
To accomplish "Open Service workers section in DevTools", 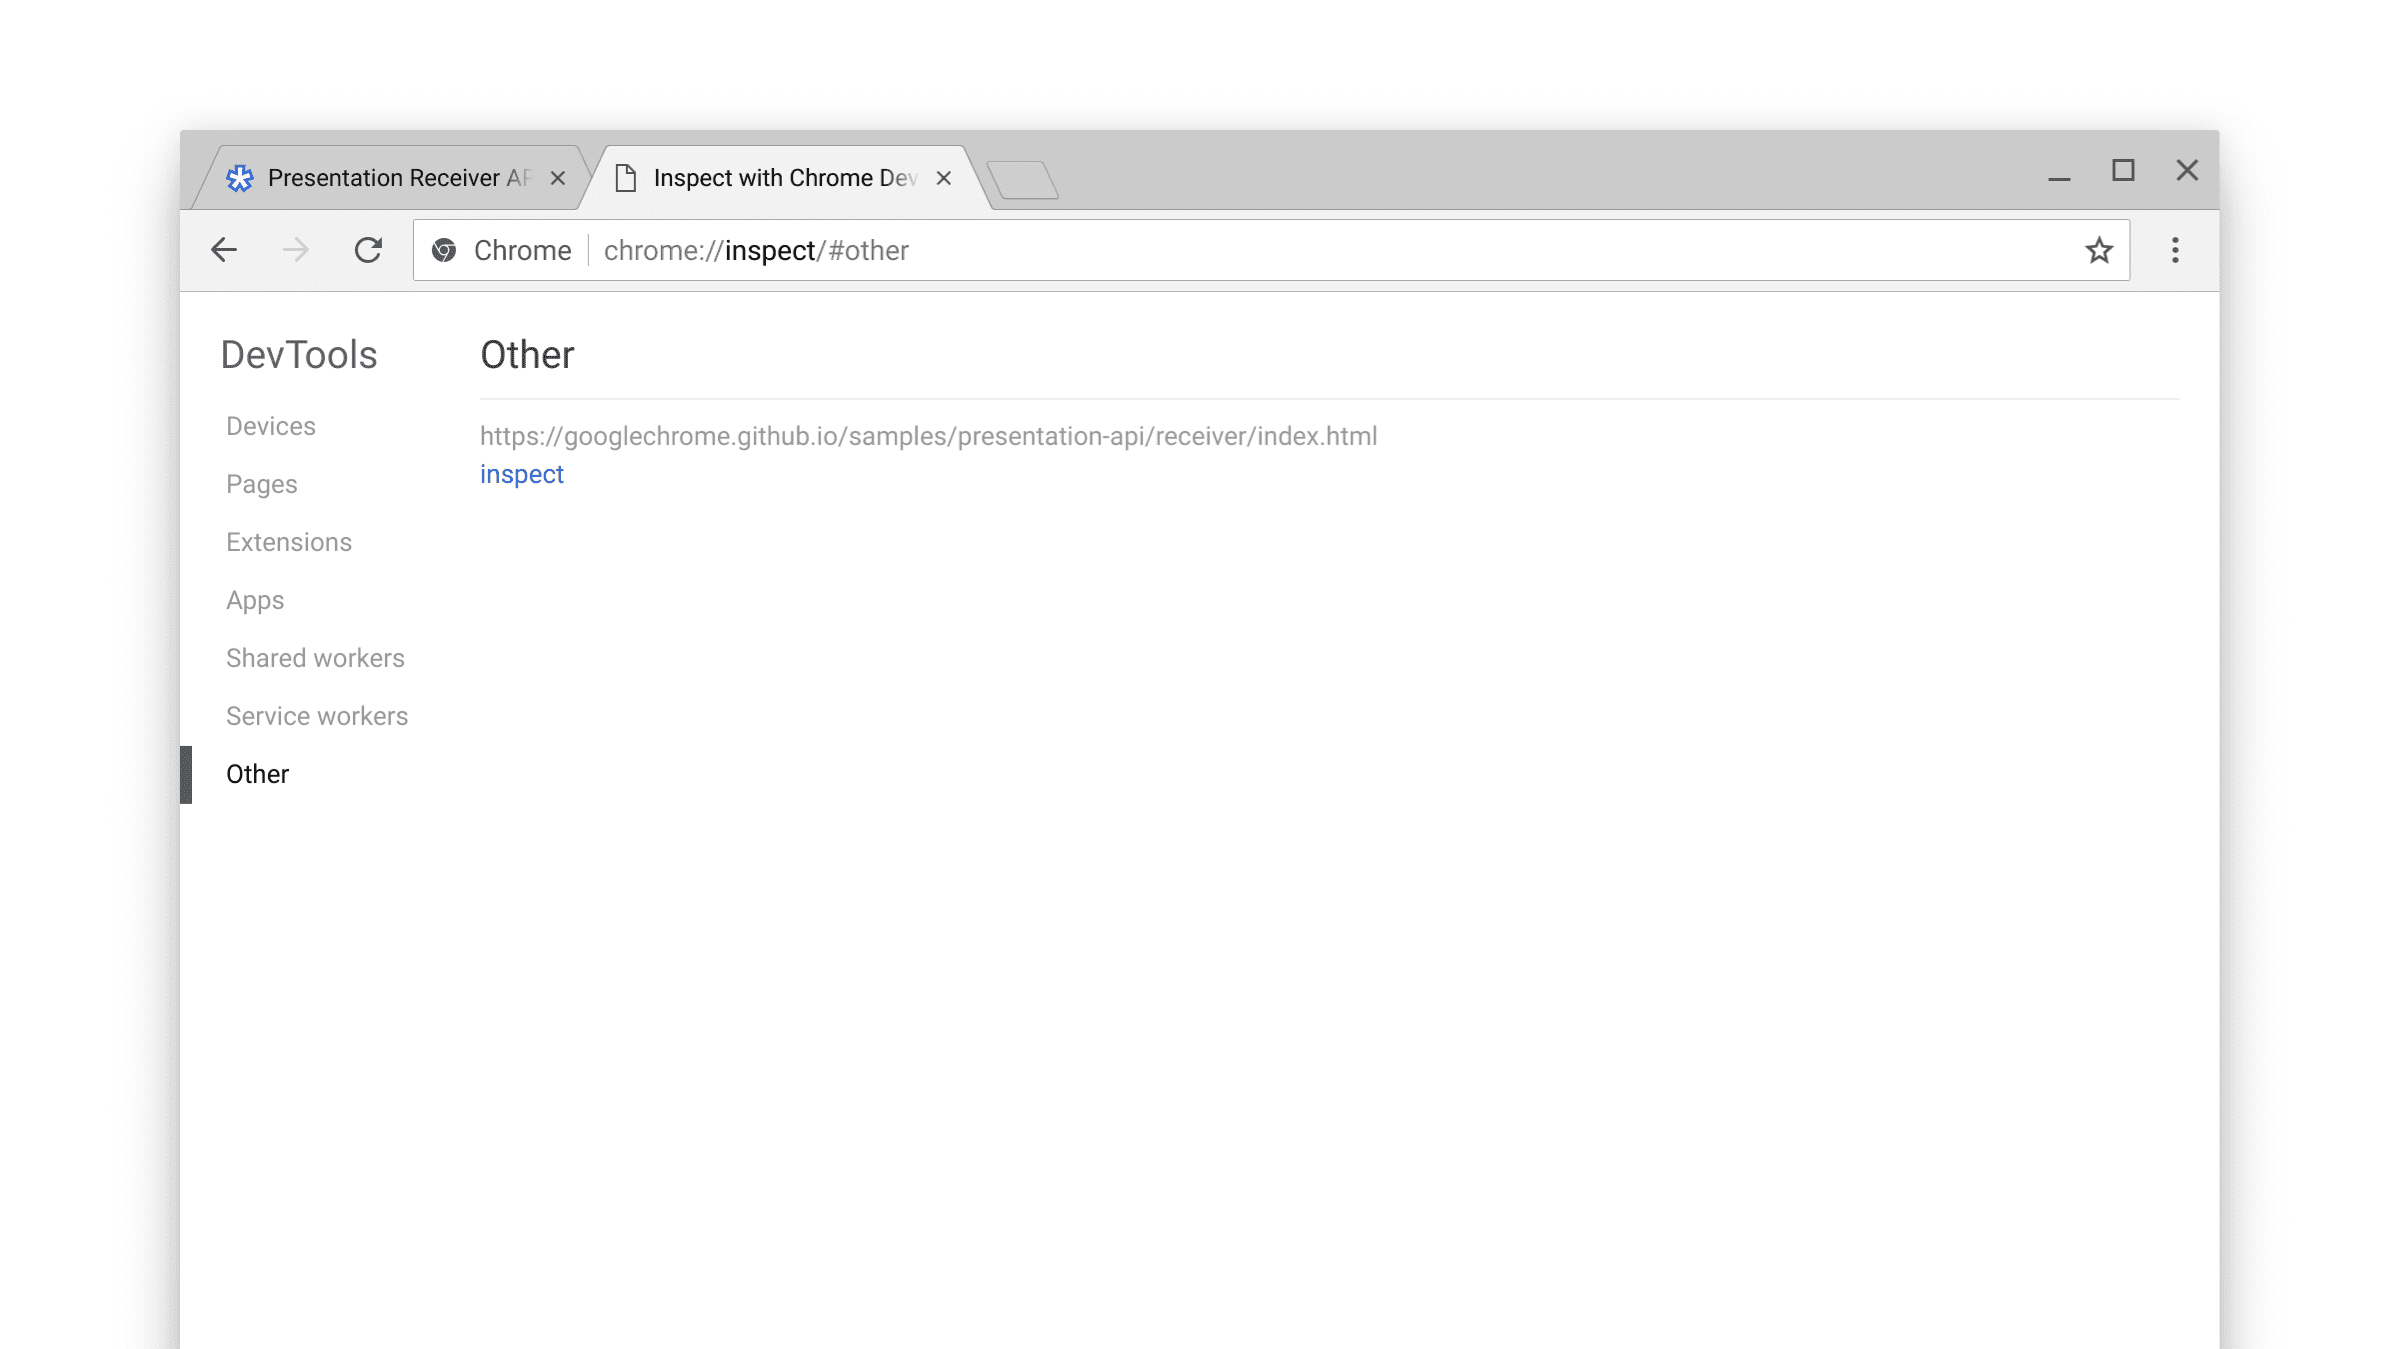I will pos(318,717).
